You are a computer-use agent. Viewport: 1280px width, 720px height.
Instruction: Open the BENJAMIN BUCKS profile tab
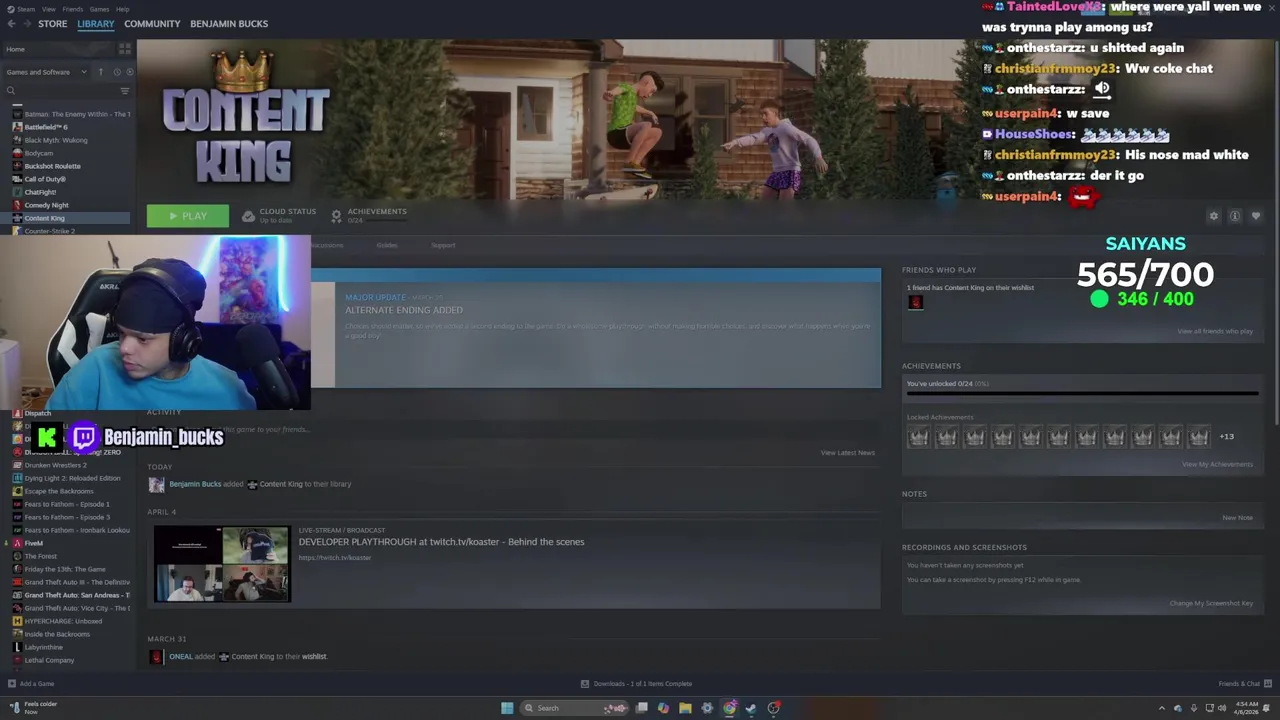click(x=229, y=24)
